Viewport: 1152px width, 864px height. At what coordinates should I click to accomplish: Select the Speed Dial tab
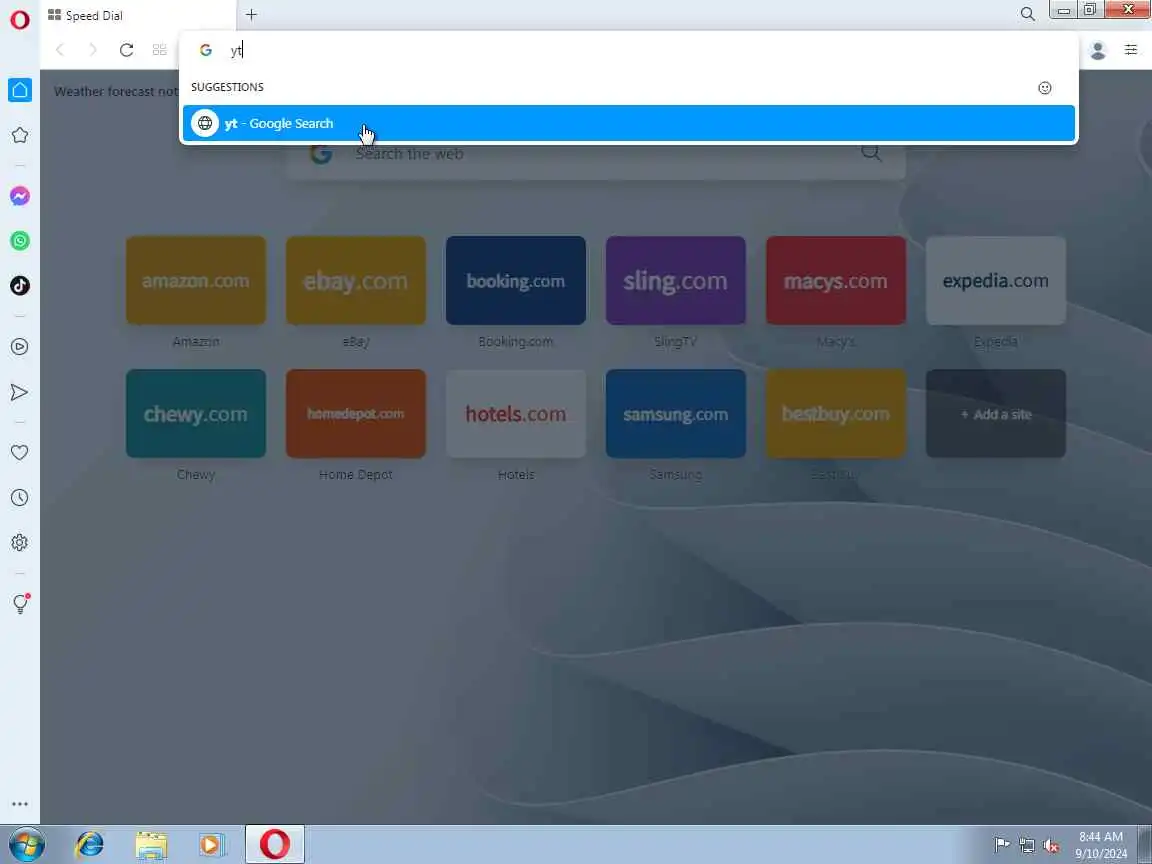tap(137, 15)
